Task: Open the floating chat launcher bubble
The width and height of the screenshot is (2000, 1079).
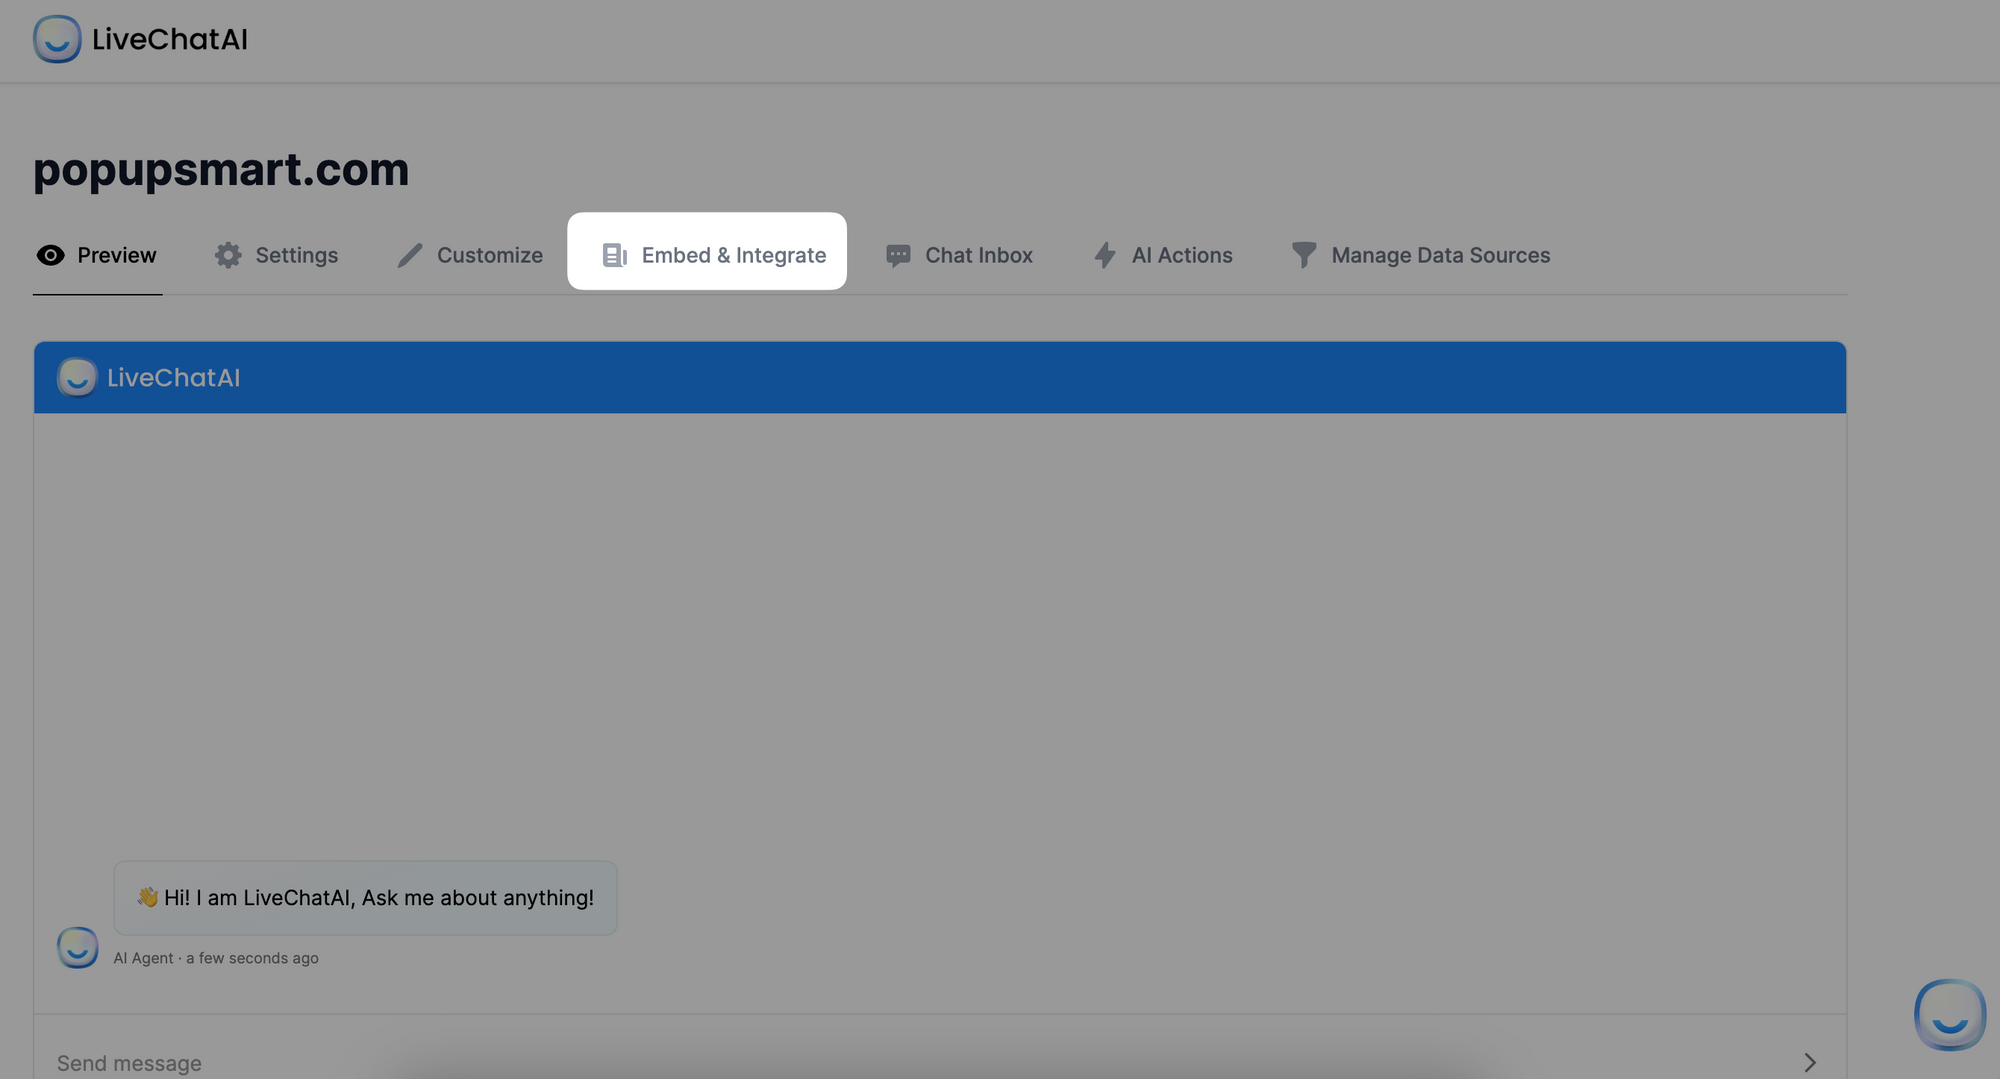Action: 1950,1015
